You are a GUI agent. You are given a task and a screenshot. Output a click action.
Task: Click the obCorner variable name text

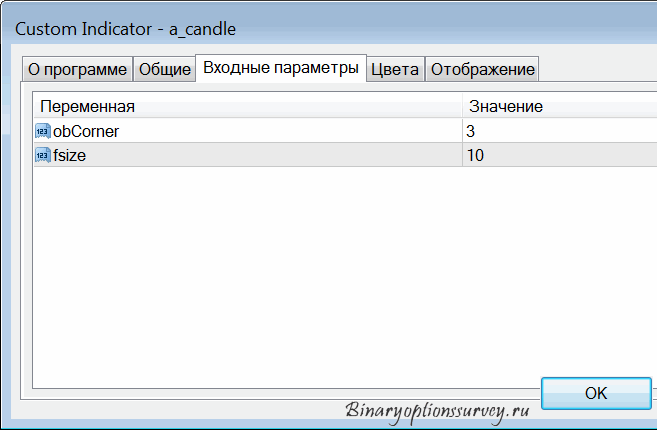[86, 131]
